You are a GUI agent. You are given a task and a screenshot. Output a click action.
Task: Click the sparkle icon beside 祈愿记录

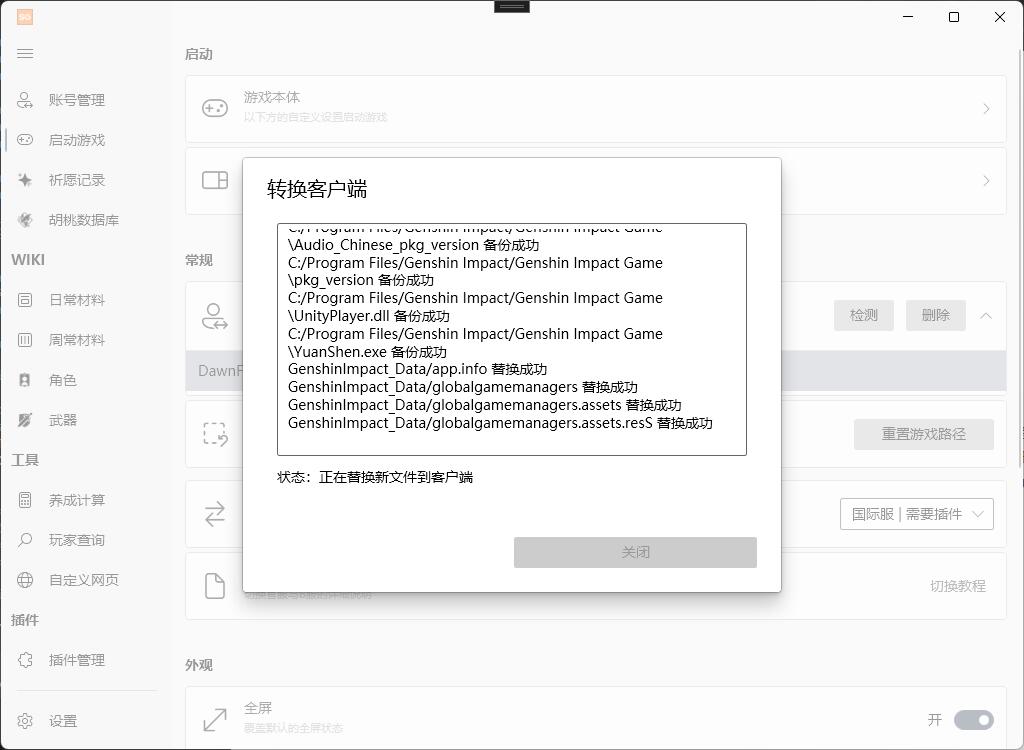tap(25, 180)
